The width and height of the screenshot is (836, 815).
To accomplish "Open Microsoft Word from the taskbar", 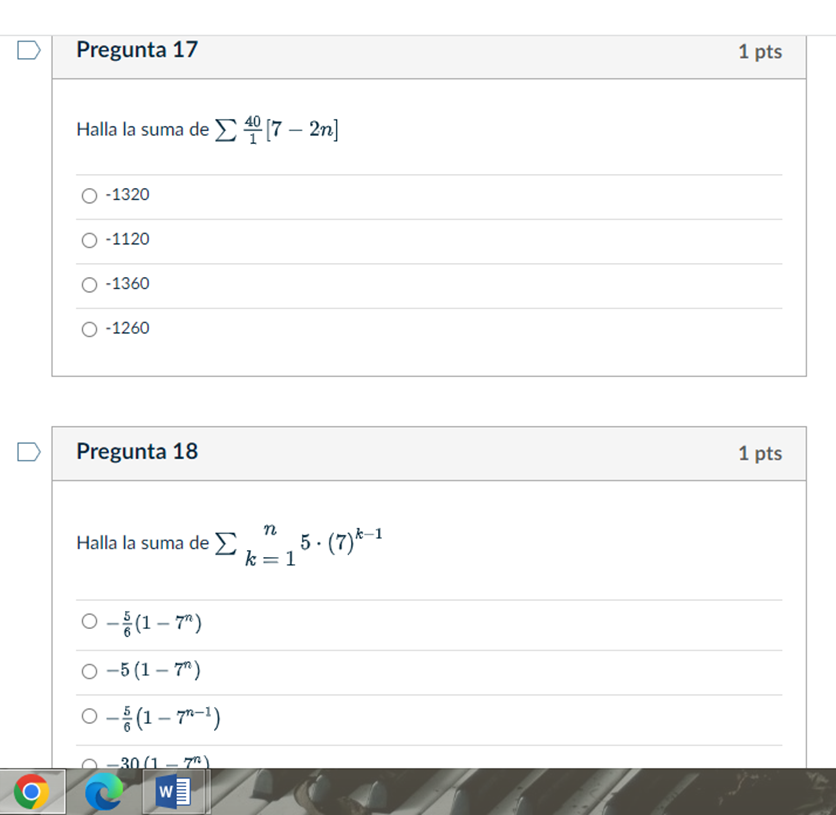I will [175, 790].
